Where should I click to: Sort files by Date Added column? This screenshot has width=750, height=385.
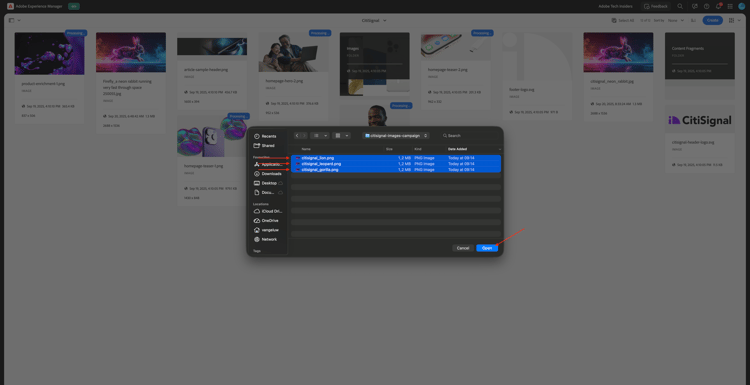(458, 149)
